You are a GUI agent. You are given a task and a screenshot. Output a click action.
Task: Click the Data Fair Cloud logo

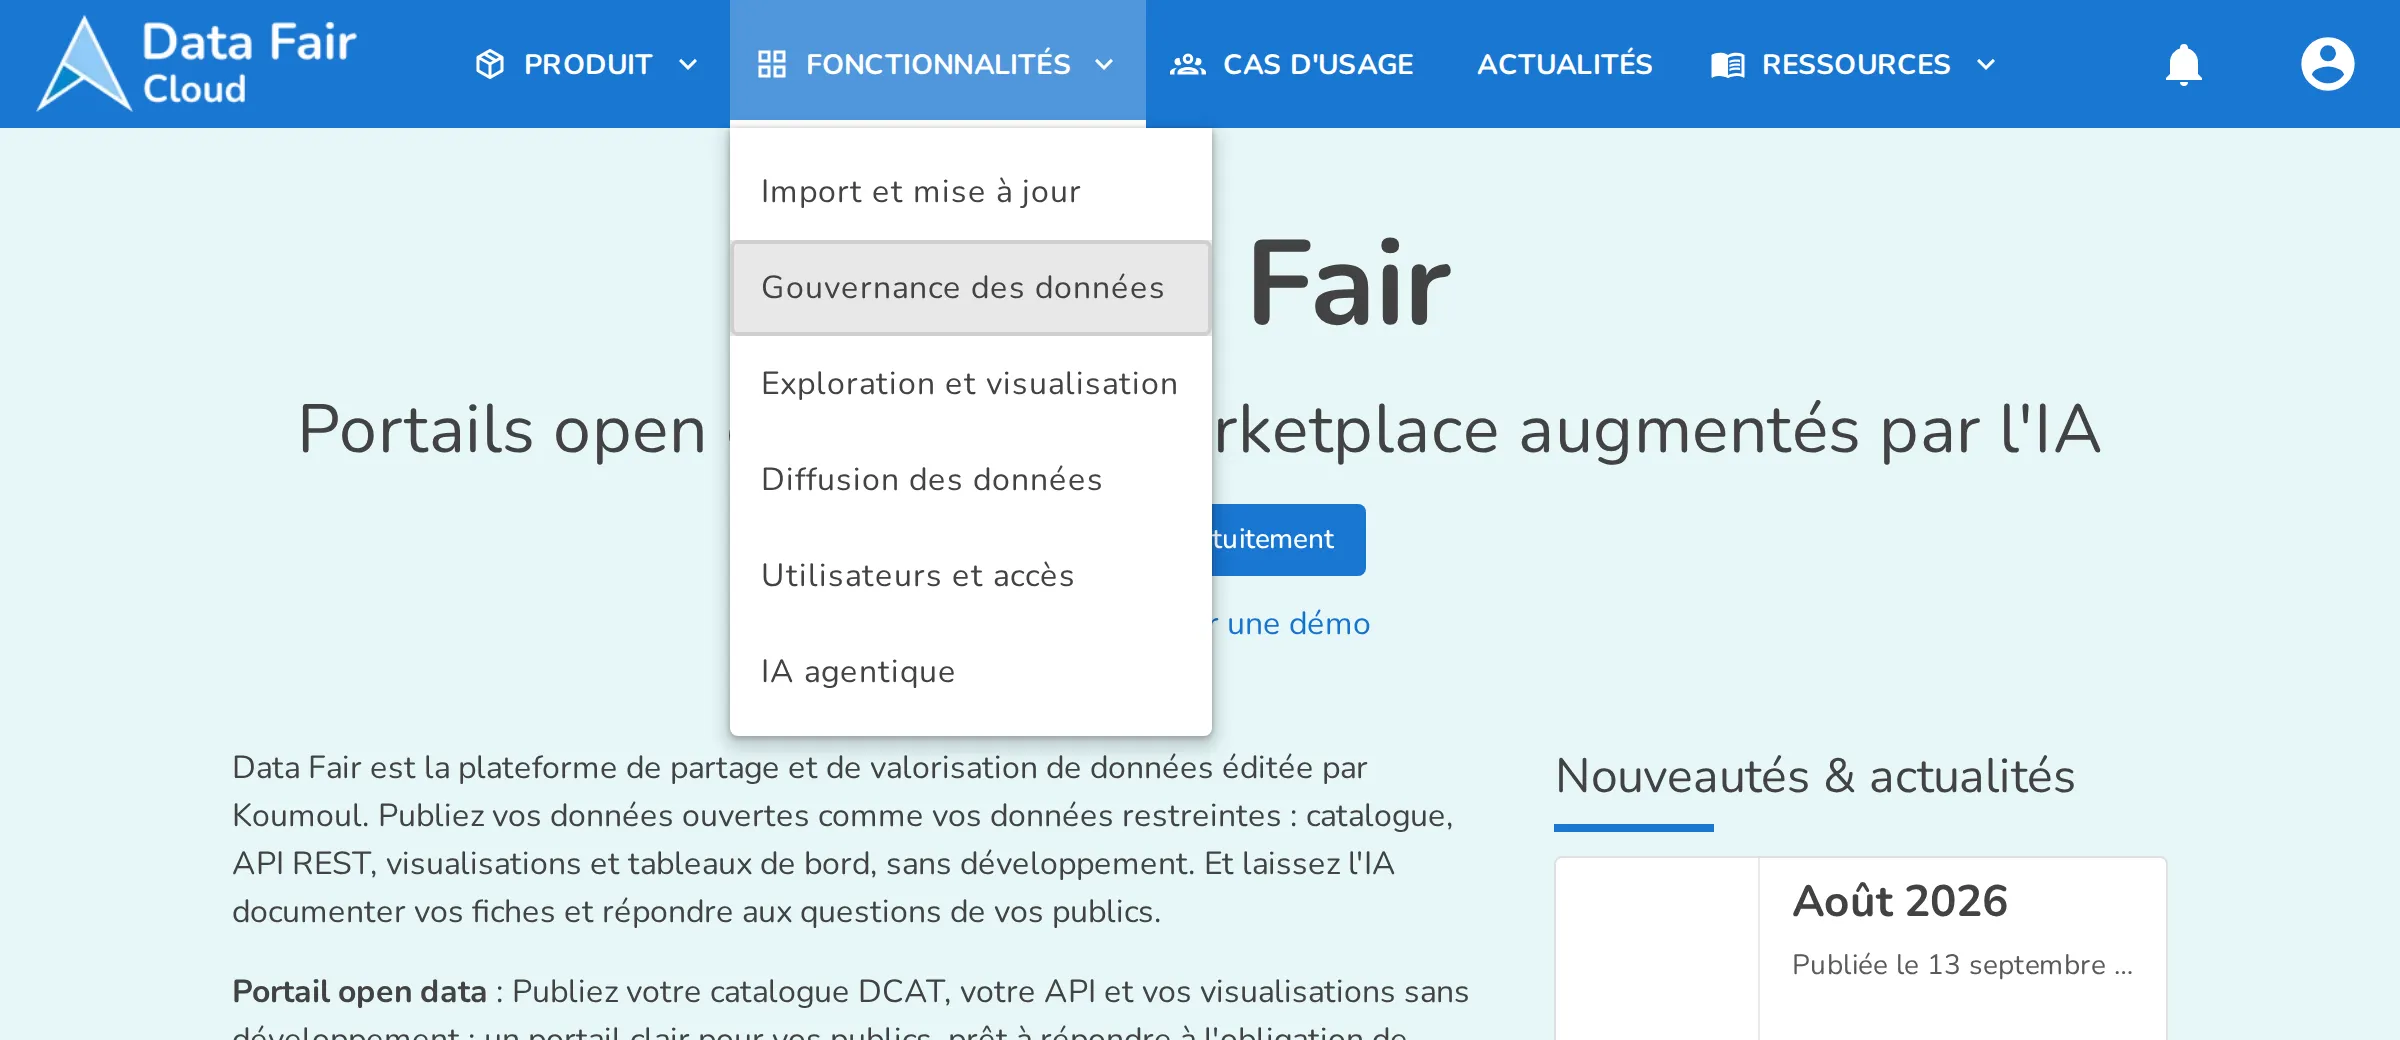pos(197,64)
